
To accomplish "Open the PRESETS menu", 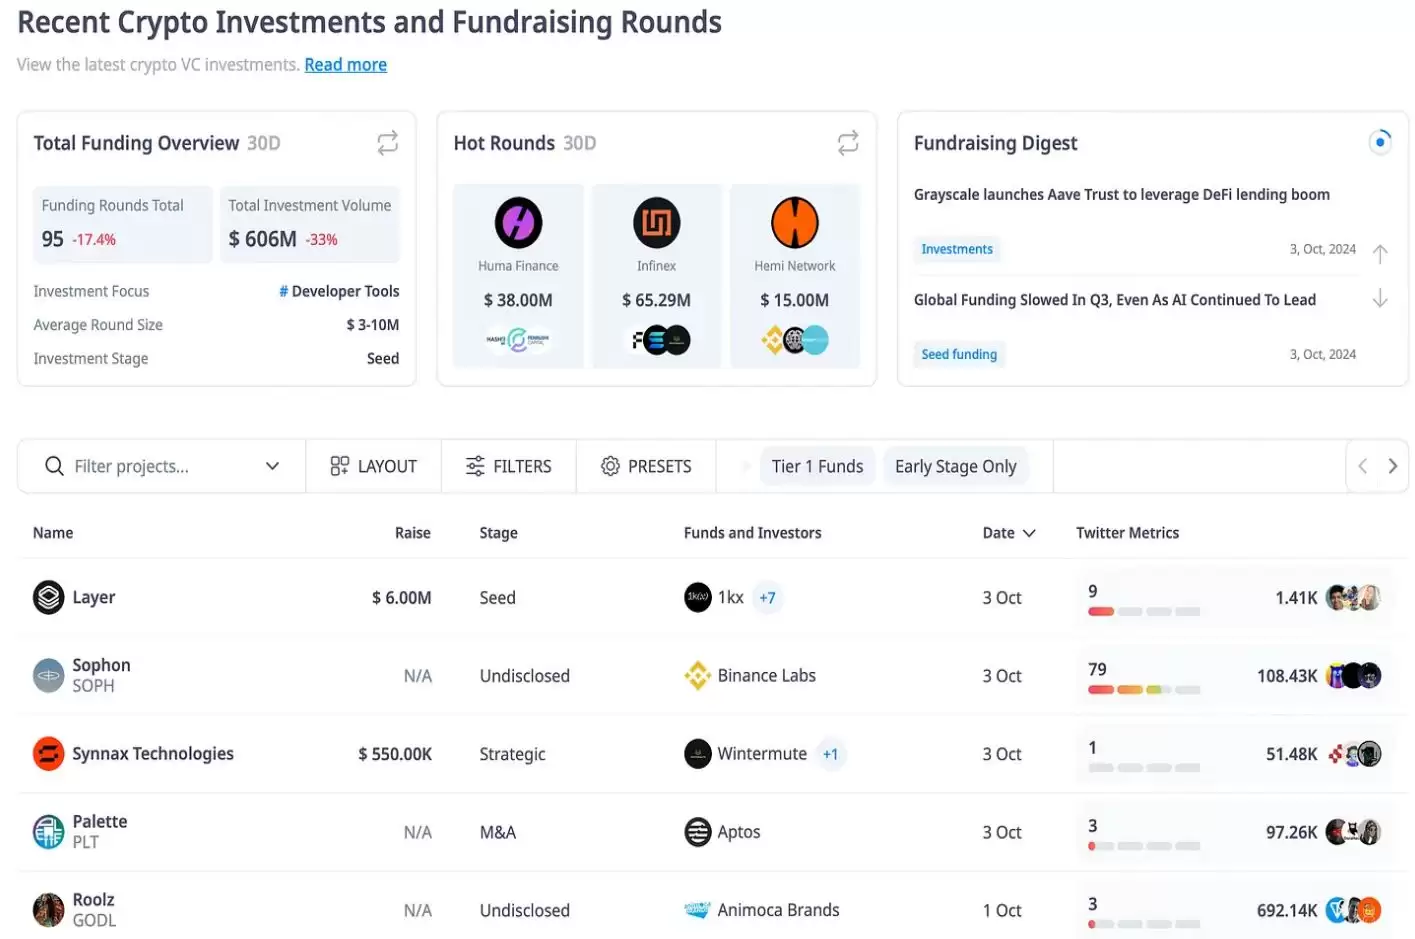I will pyautogui.click(x=646, y=466).
